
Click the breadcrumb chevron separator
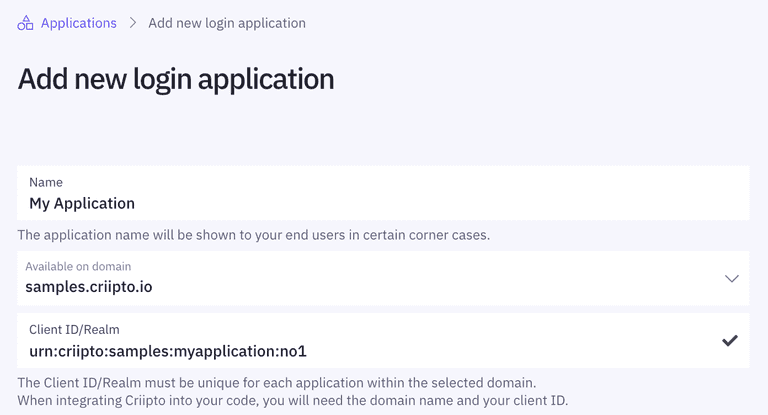[133, 23]
